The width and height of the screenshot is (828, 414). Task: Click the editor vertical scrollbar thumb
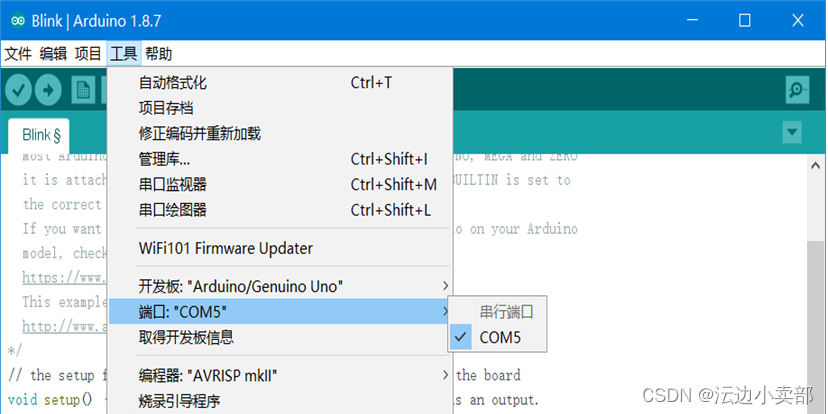tap(814, 327)
